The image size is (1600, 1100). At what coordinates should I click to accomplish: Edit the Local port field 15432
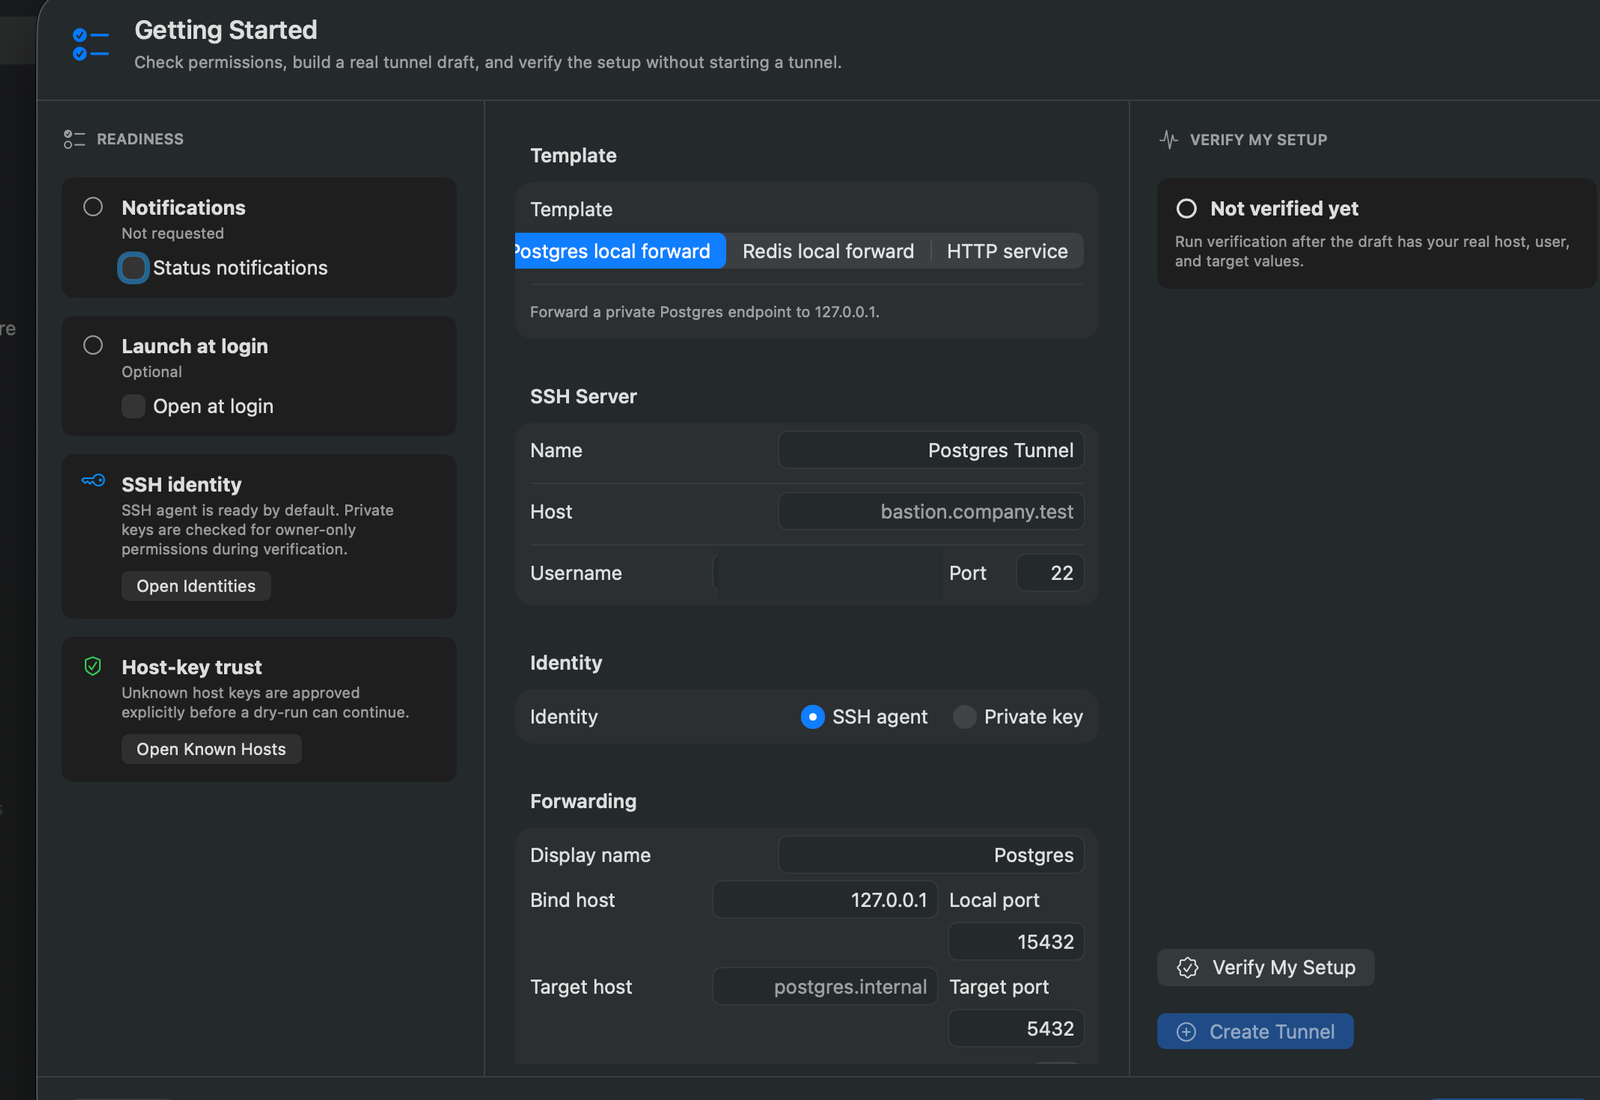(1016, 942)
